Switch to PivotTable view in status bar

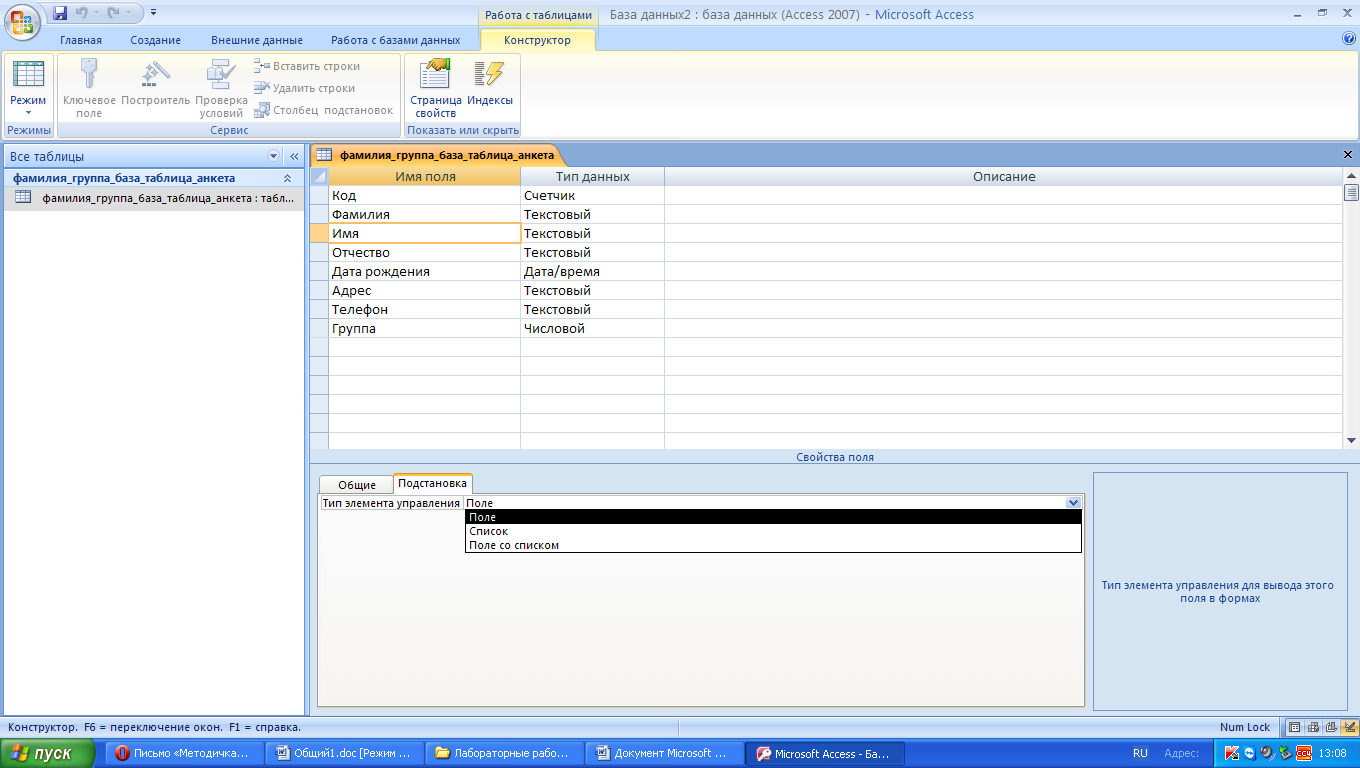[x=1313, y=727]
